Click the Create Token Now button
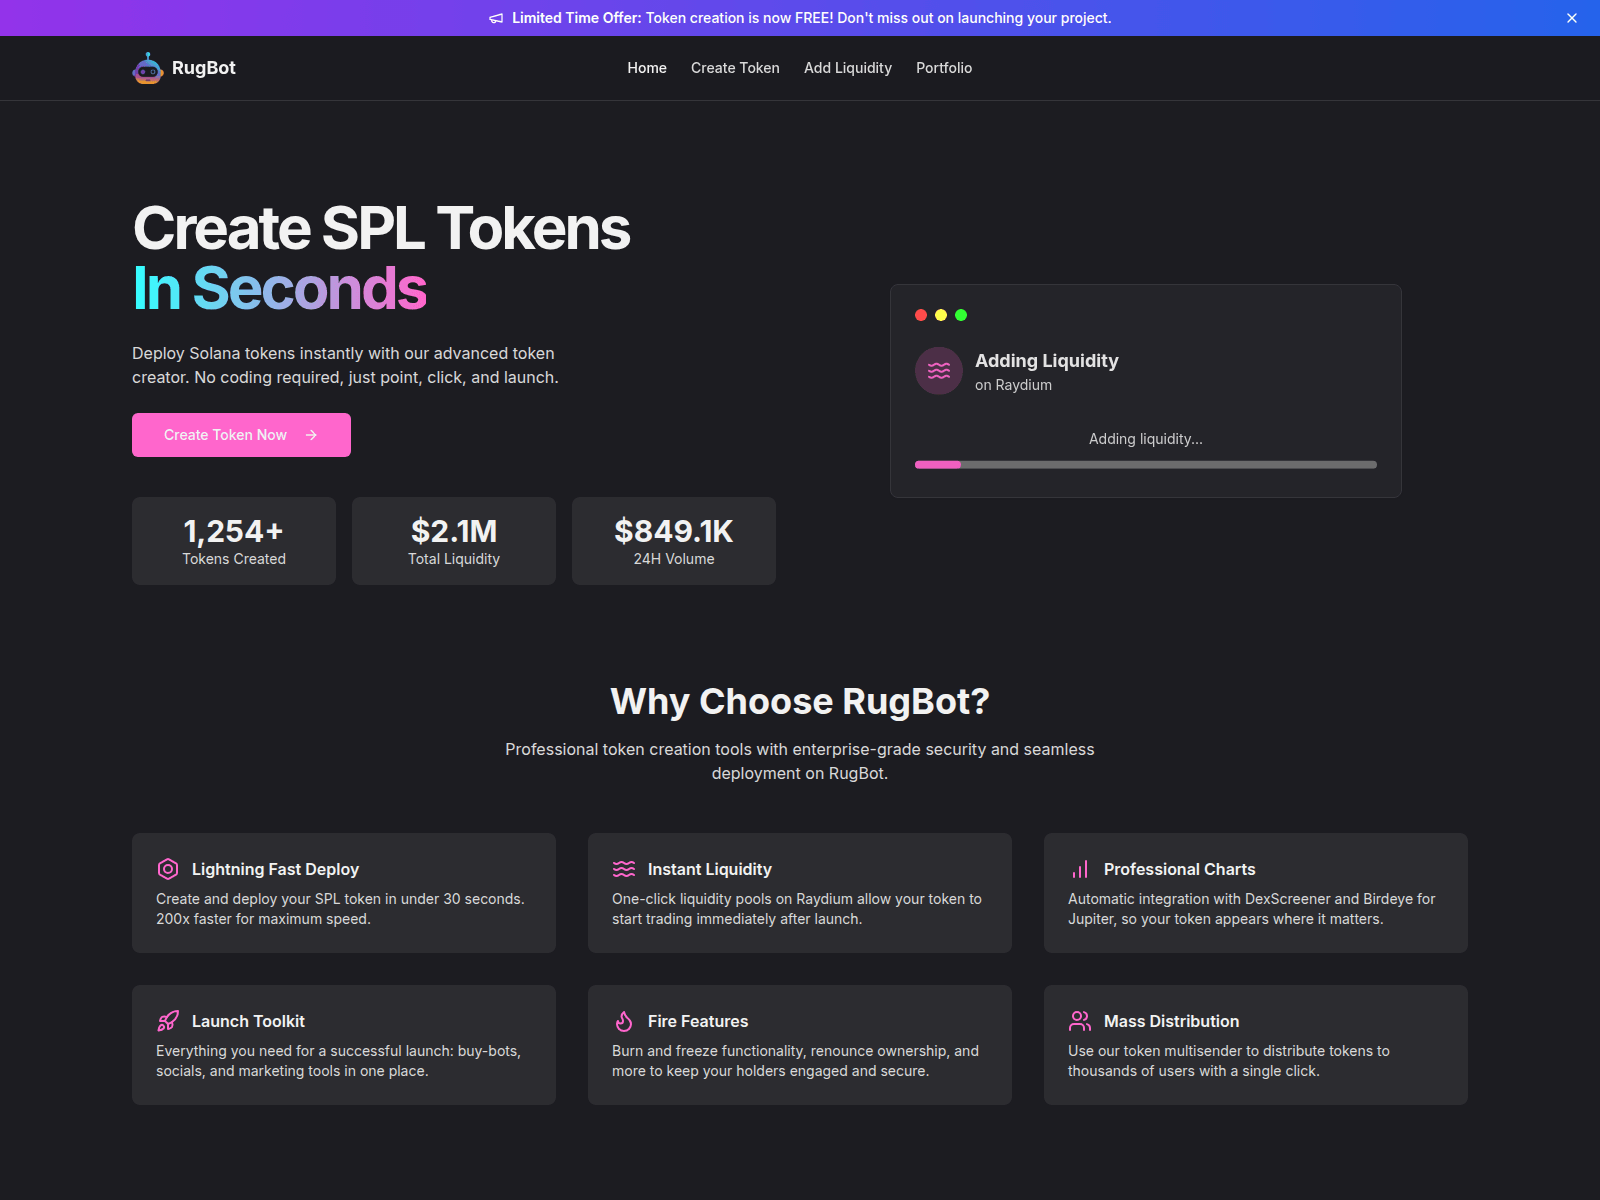Image resolution: width=1600 pixels, height=1200 pixels. click(x=241, y=435)
